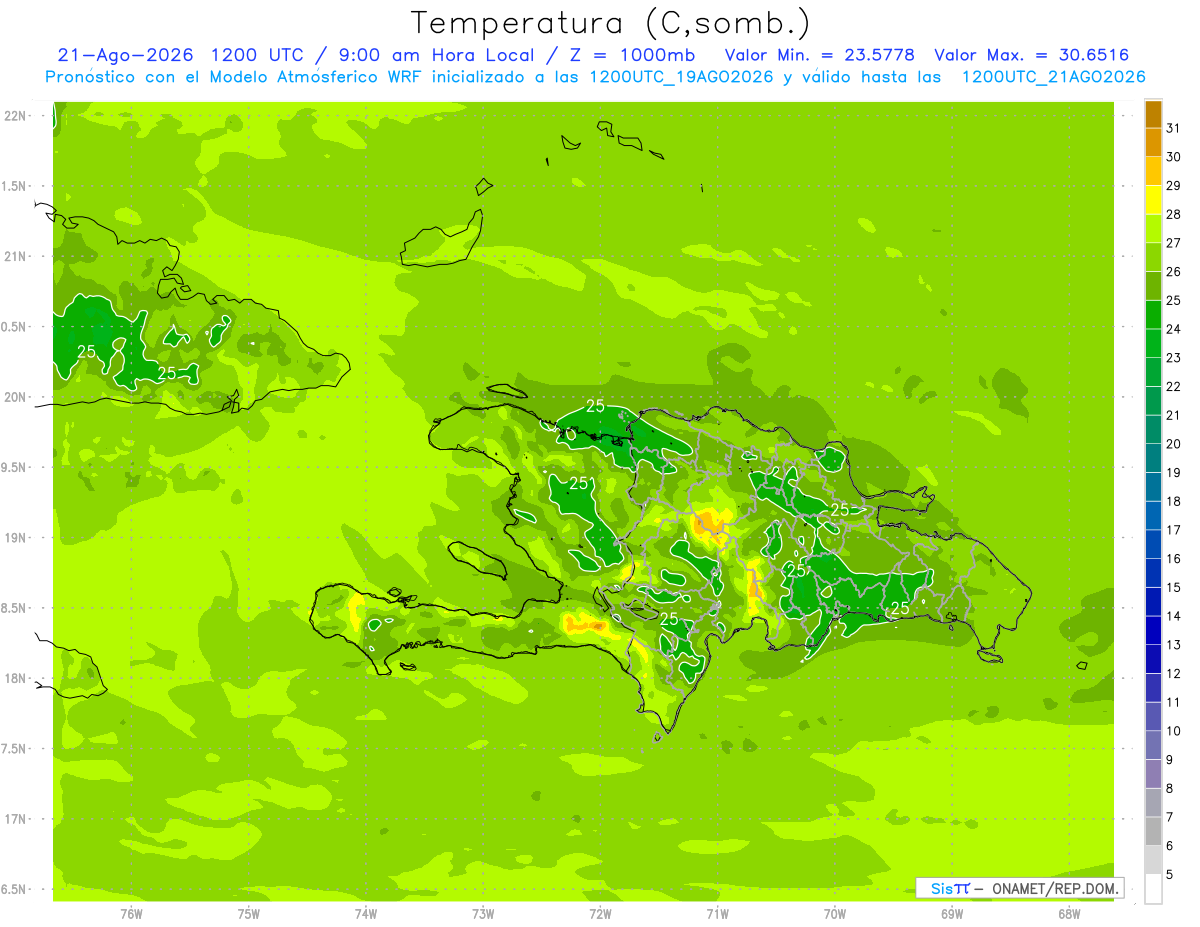Screen dimensions: 1200x927
Task: Click the color bar label 31
Action: [1173, 128]
